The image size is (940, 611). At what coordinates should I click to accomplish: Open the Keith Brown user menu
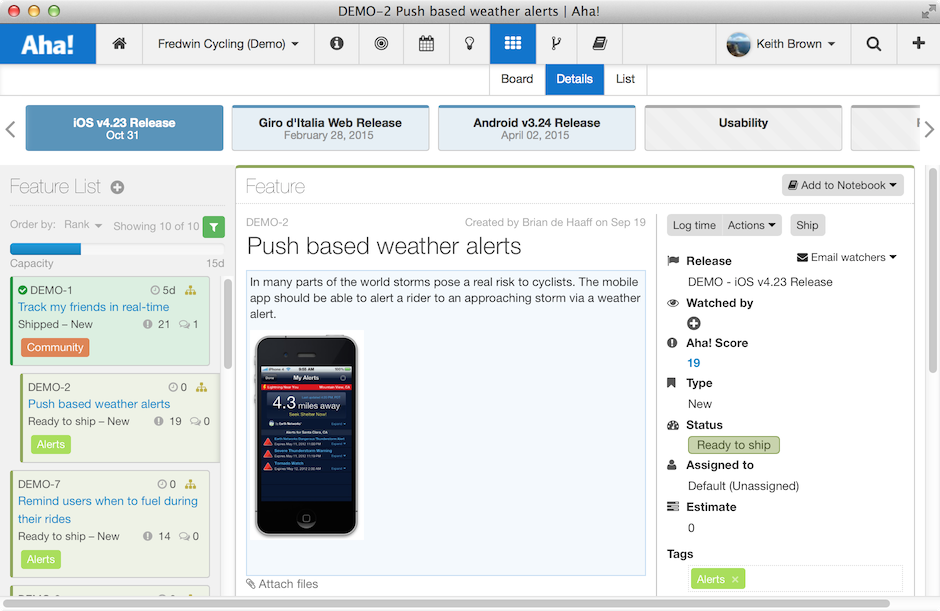click(x=796, y=44)
